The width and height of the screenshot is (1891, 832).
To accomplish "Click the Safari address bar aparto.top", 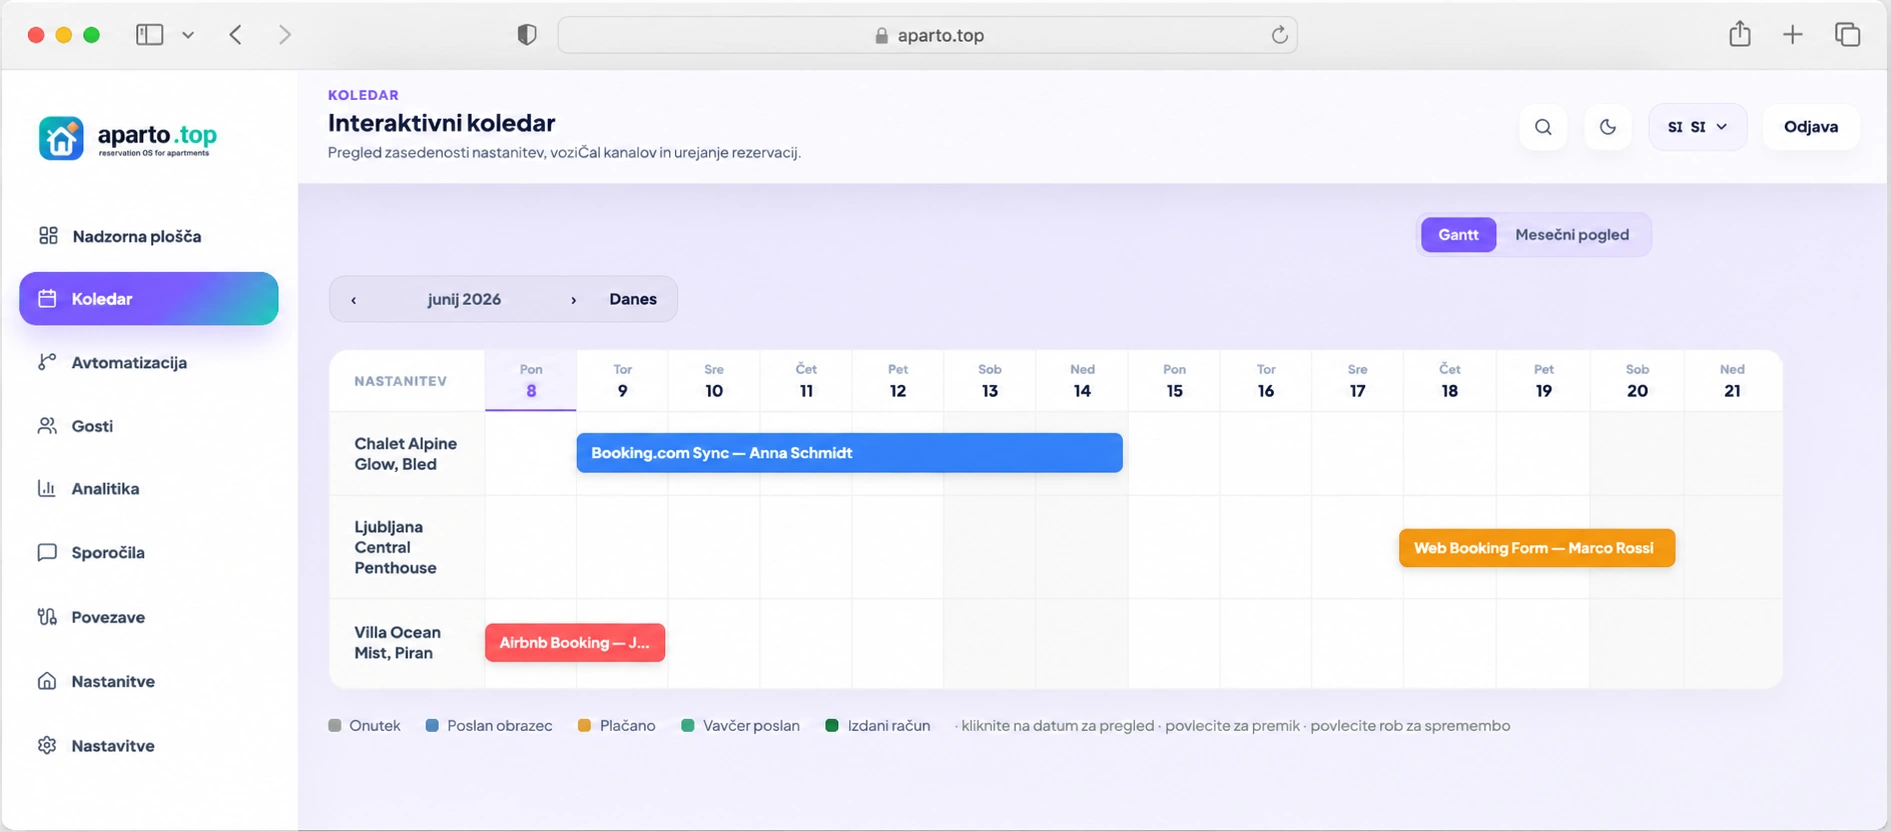I will (927, 35).
